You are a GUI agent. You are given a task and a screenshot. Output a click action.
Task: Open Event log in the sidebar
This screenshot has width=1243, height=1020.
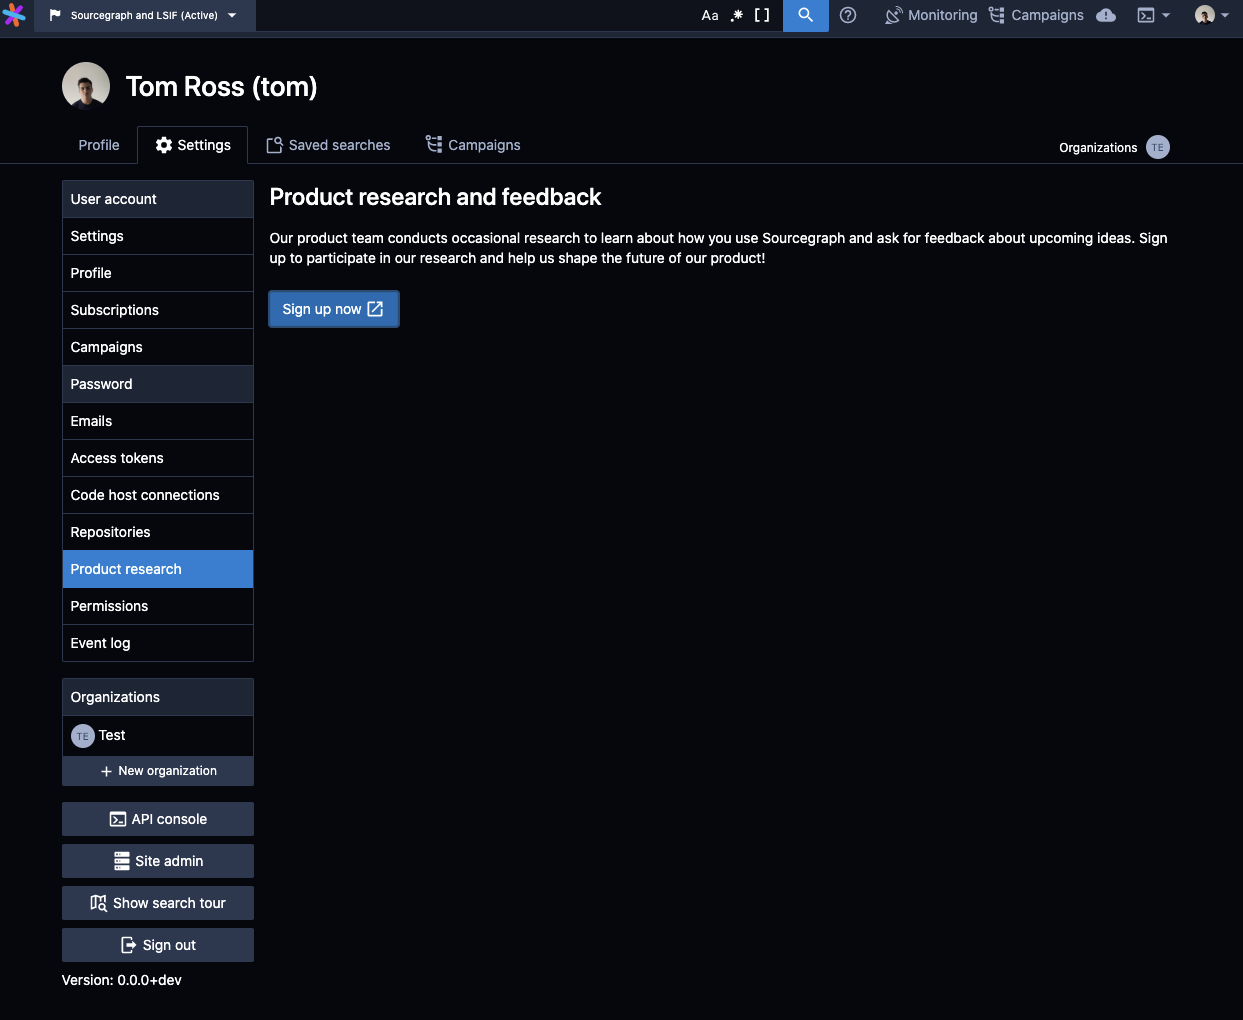pos(158,643)
